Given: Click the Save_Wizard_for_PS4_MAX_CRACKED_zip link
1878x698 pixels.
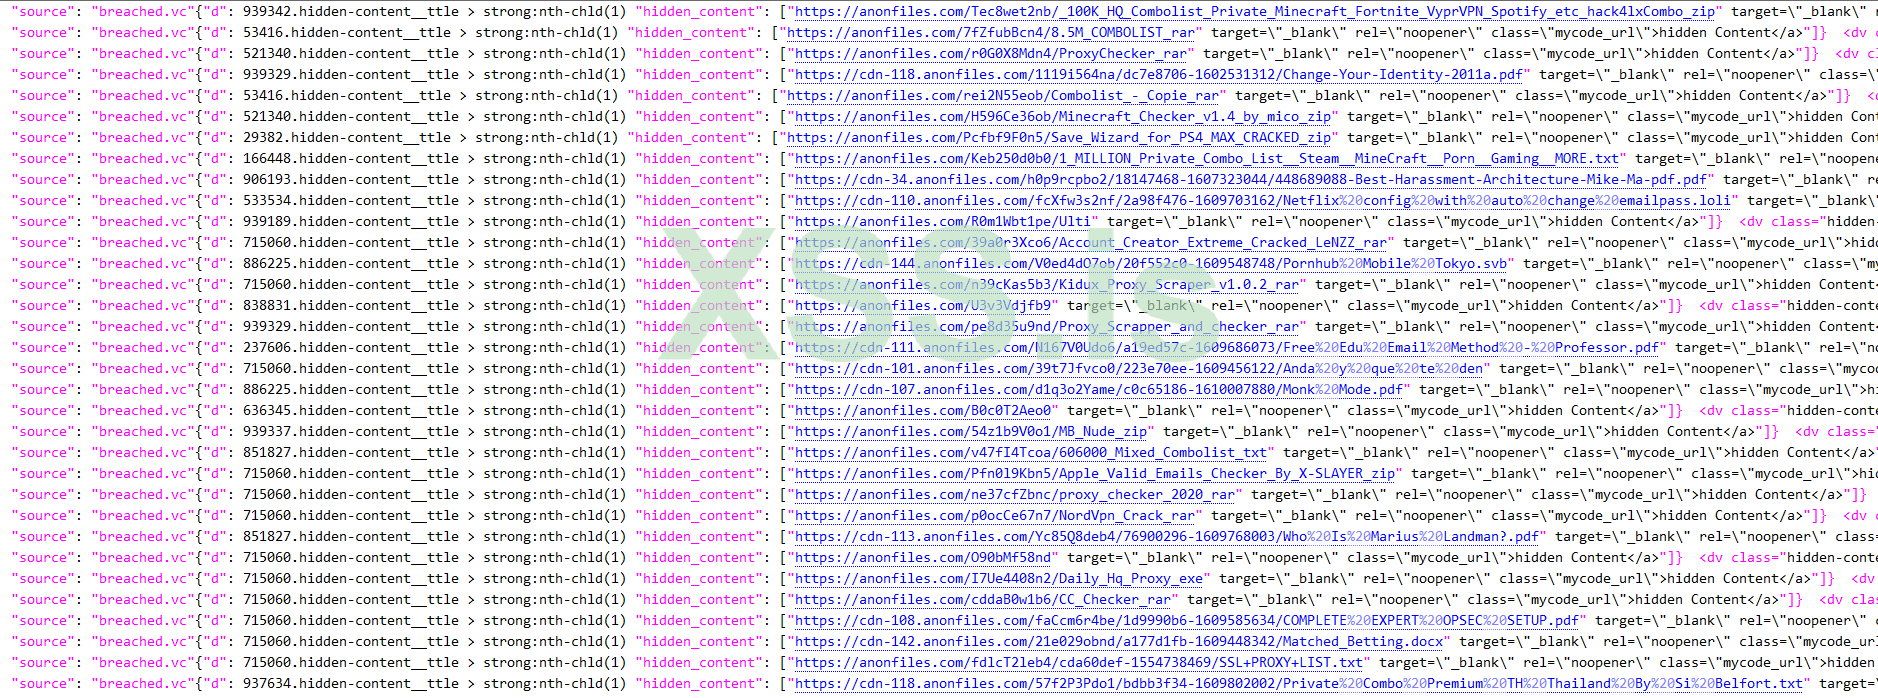Looking at the screenshot, I should (x=1059, y=138).
